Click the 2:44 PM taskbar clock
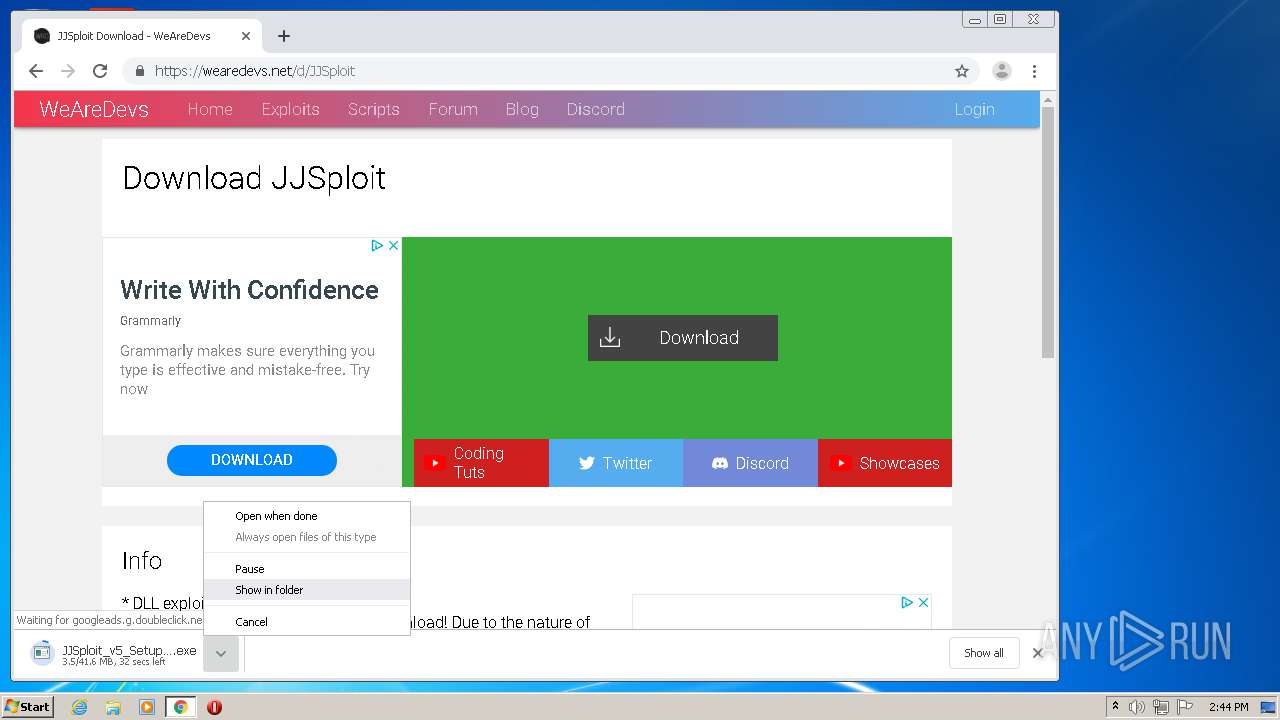1280x720 pixels. click(x=1228, y=707)
